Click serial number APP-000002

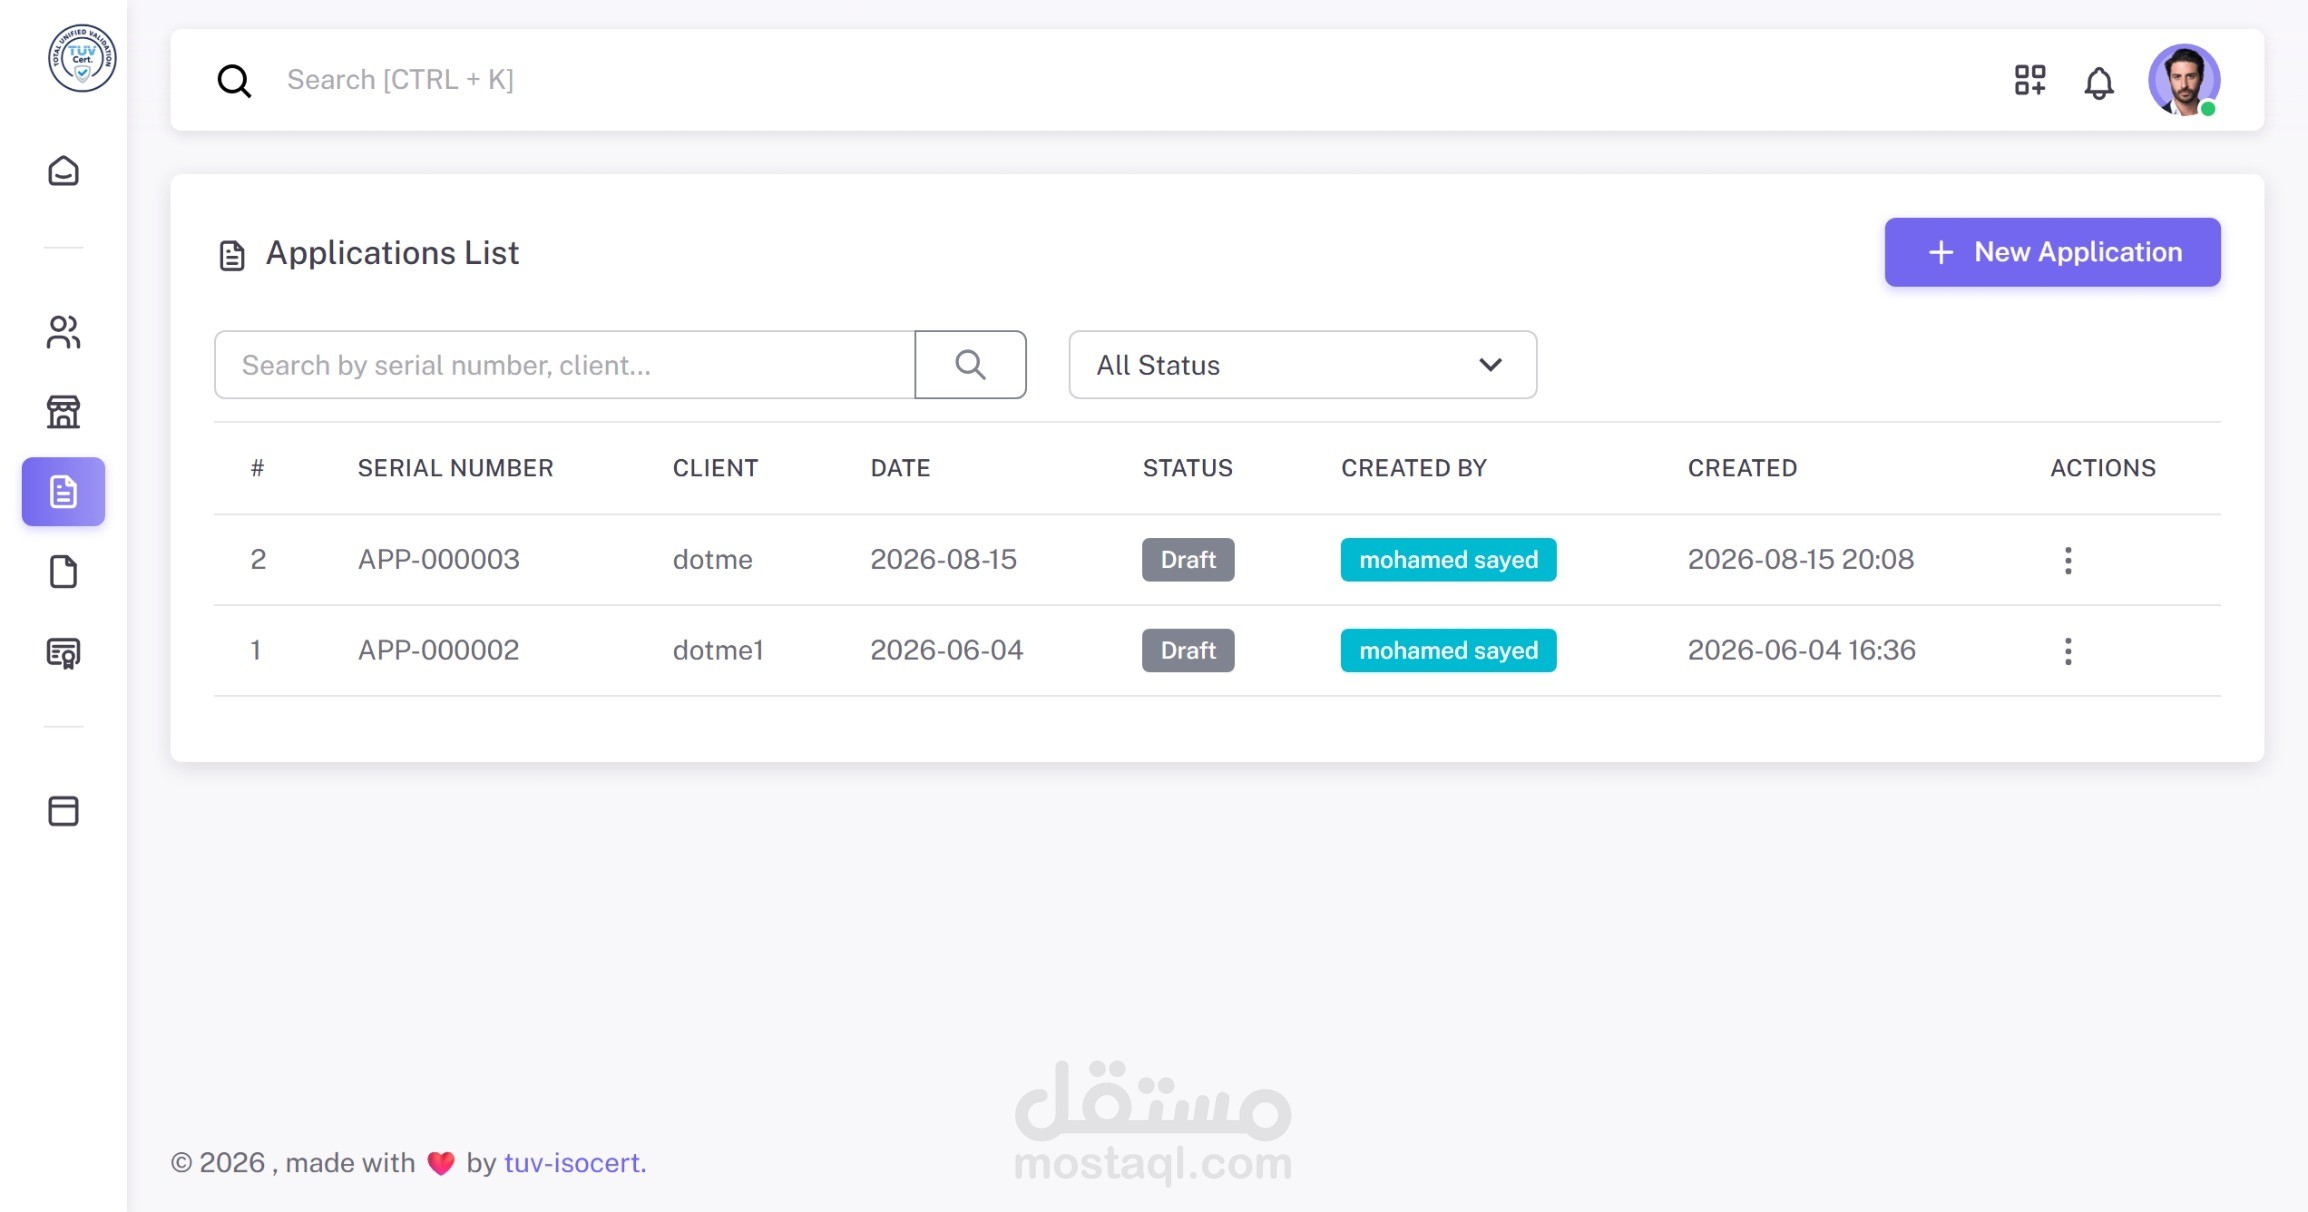pos(439,650)
